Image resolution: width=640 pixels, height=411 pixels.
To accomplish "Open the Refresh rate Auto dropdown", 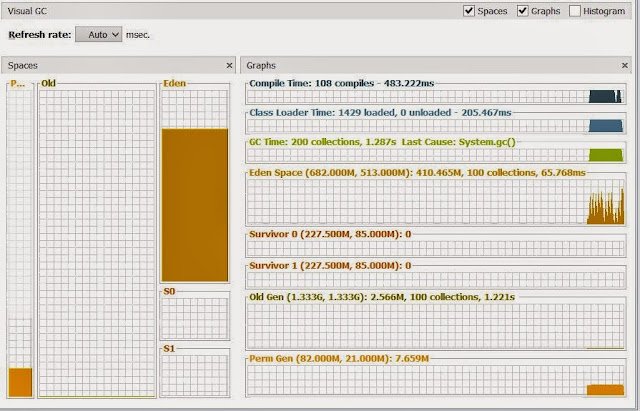I will pyautogui.click(x=98, y=35).
